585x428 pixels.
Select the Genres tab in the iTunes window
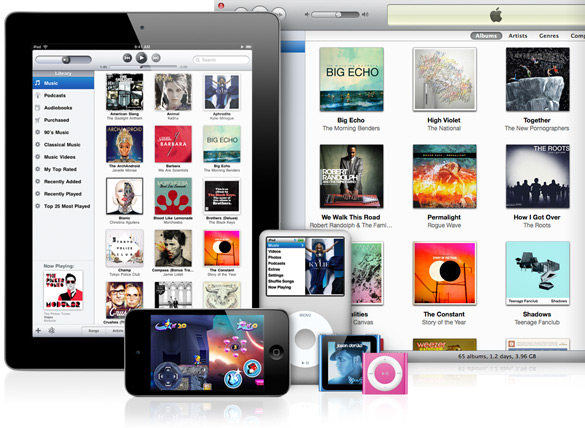[x=549, y=36]
